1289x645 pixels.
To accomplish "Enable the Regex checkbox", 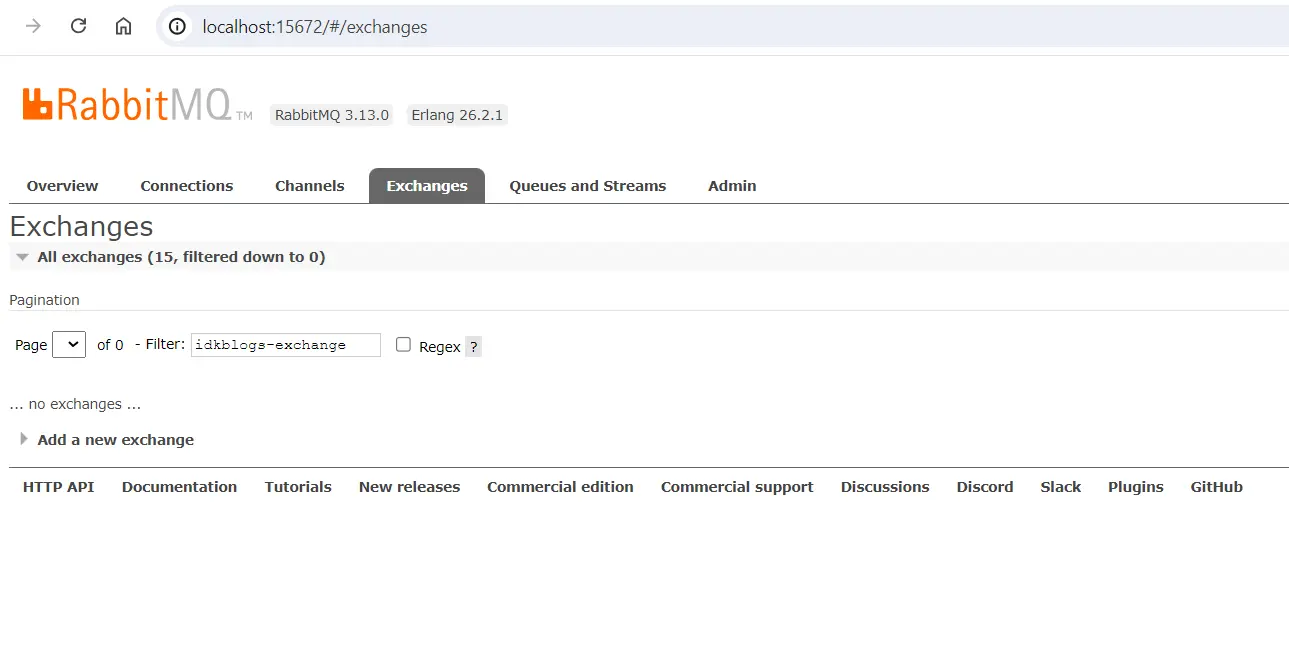I will [404, 345].
